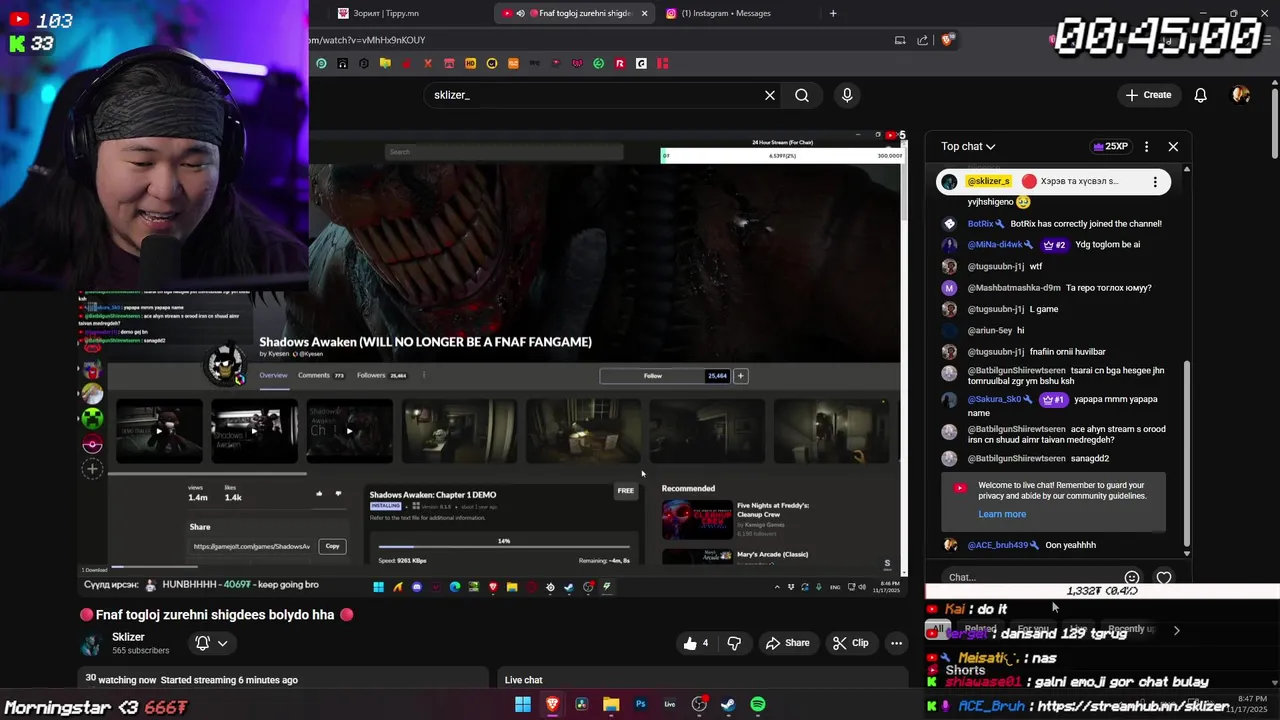Click the share page icon in address bar

pos(922,40)
